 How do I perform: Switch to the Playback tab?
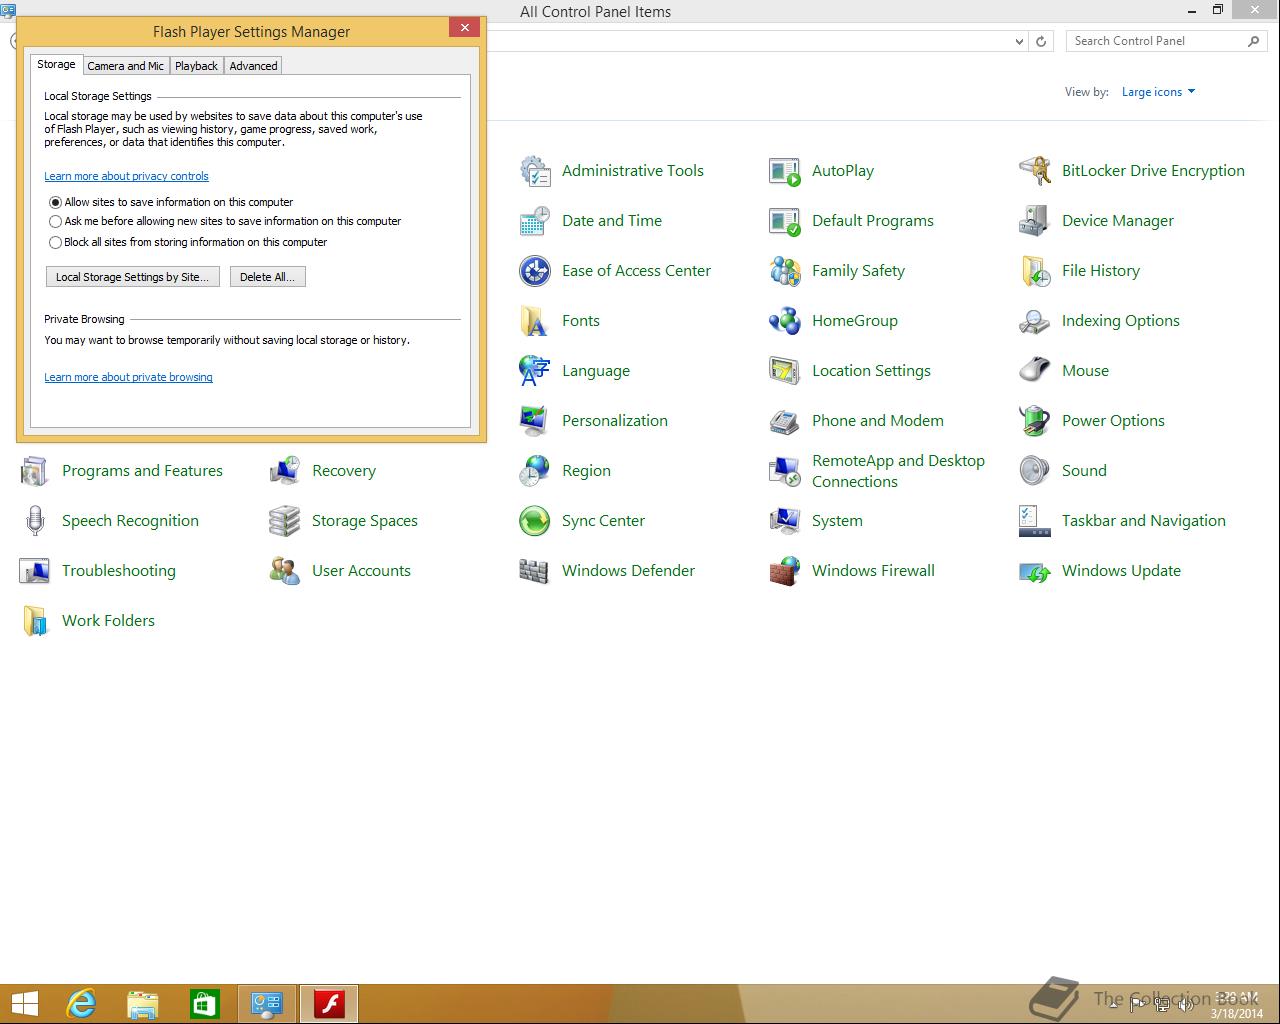(196, 66)
